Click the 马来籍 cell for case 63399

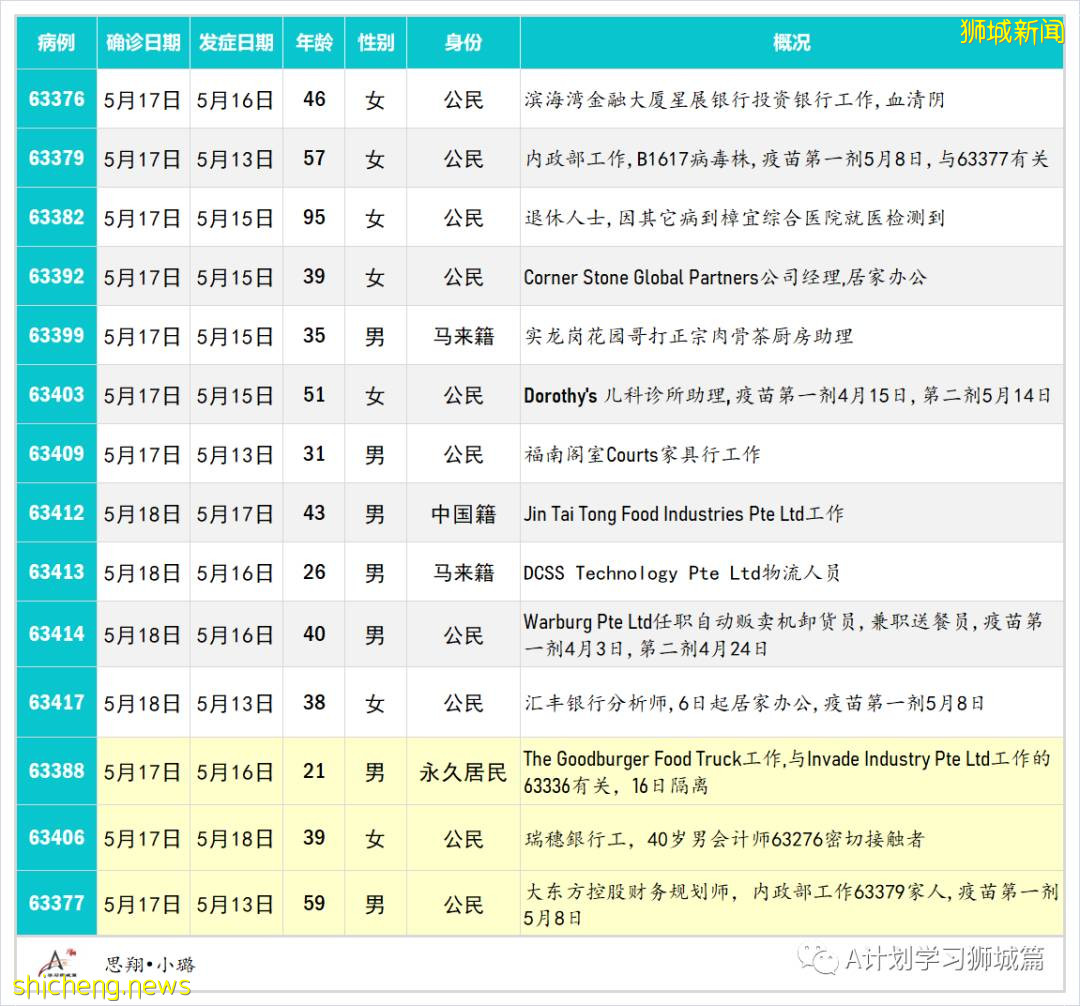pyautogui.click(x=461, y=336)
